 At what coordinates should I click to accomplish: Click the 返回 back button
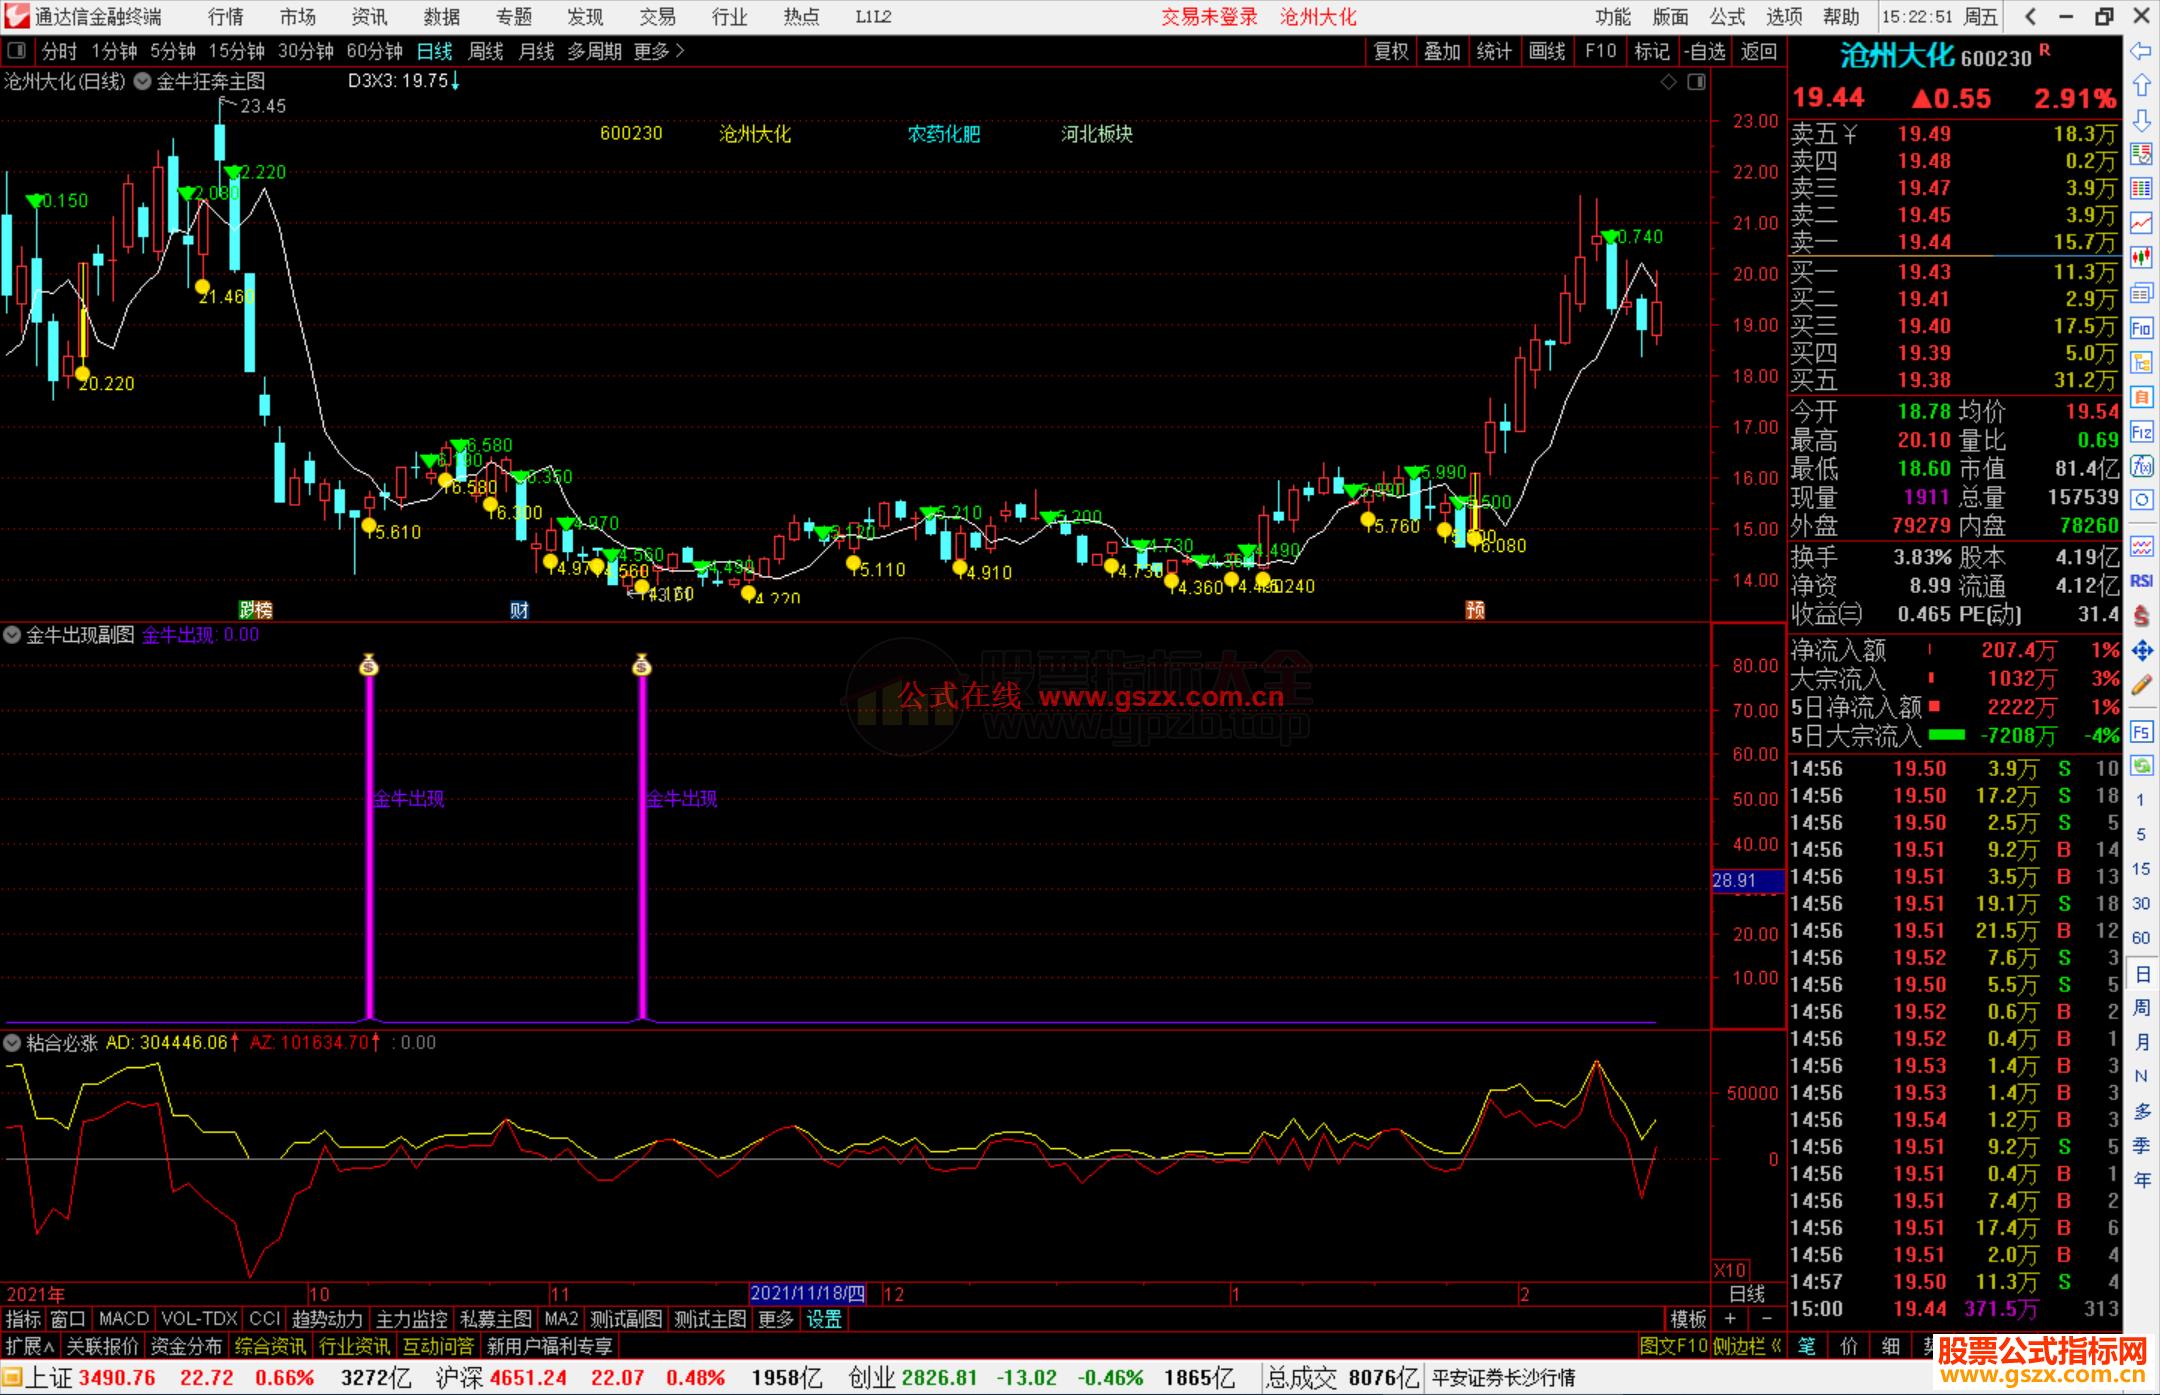point(1758,51)
